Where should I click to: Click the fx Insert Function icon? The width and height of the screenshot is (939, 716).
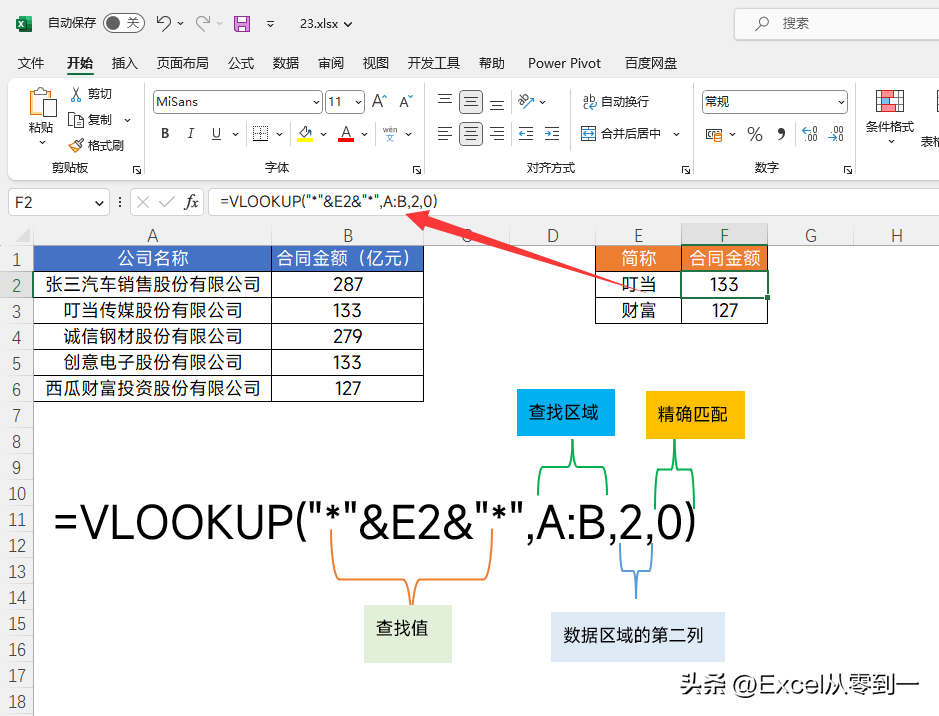(191, 202)
